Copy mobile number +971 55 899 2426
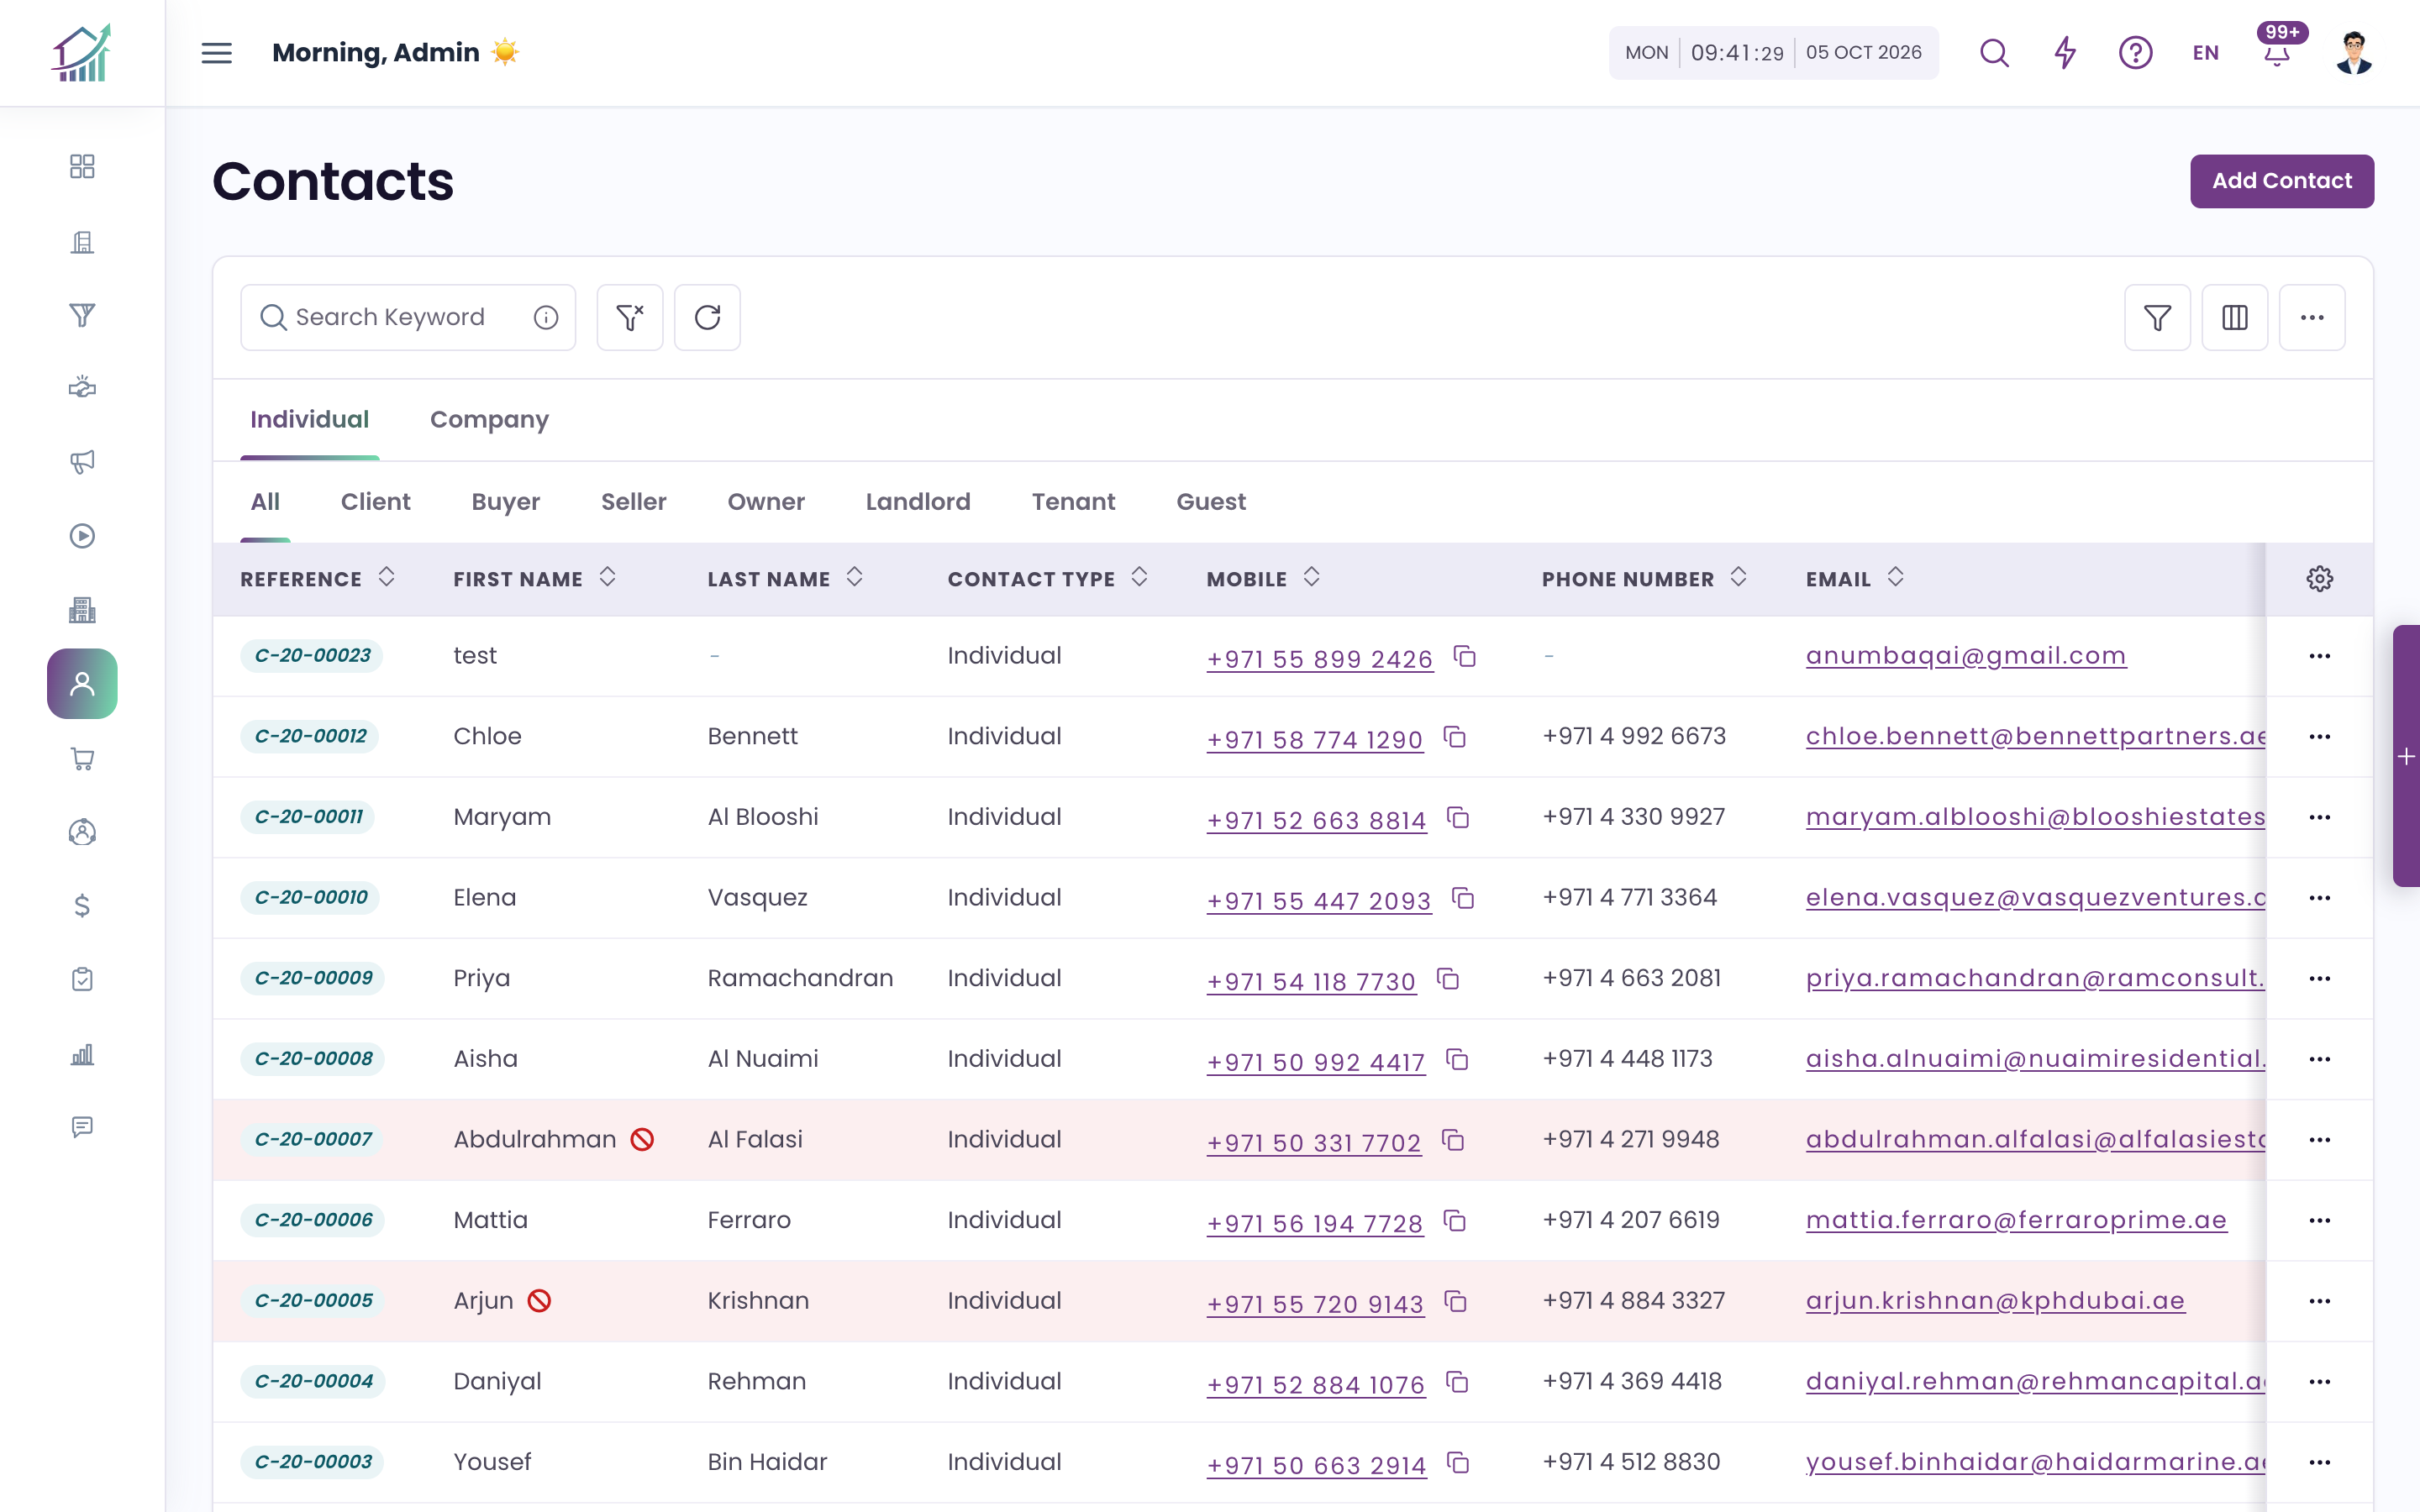Image resolution: width=2420 pixels, height=1512 pixels. (x=1465, y=657)
